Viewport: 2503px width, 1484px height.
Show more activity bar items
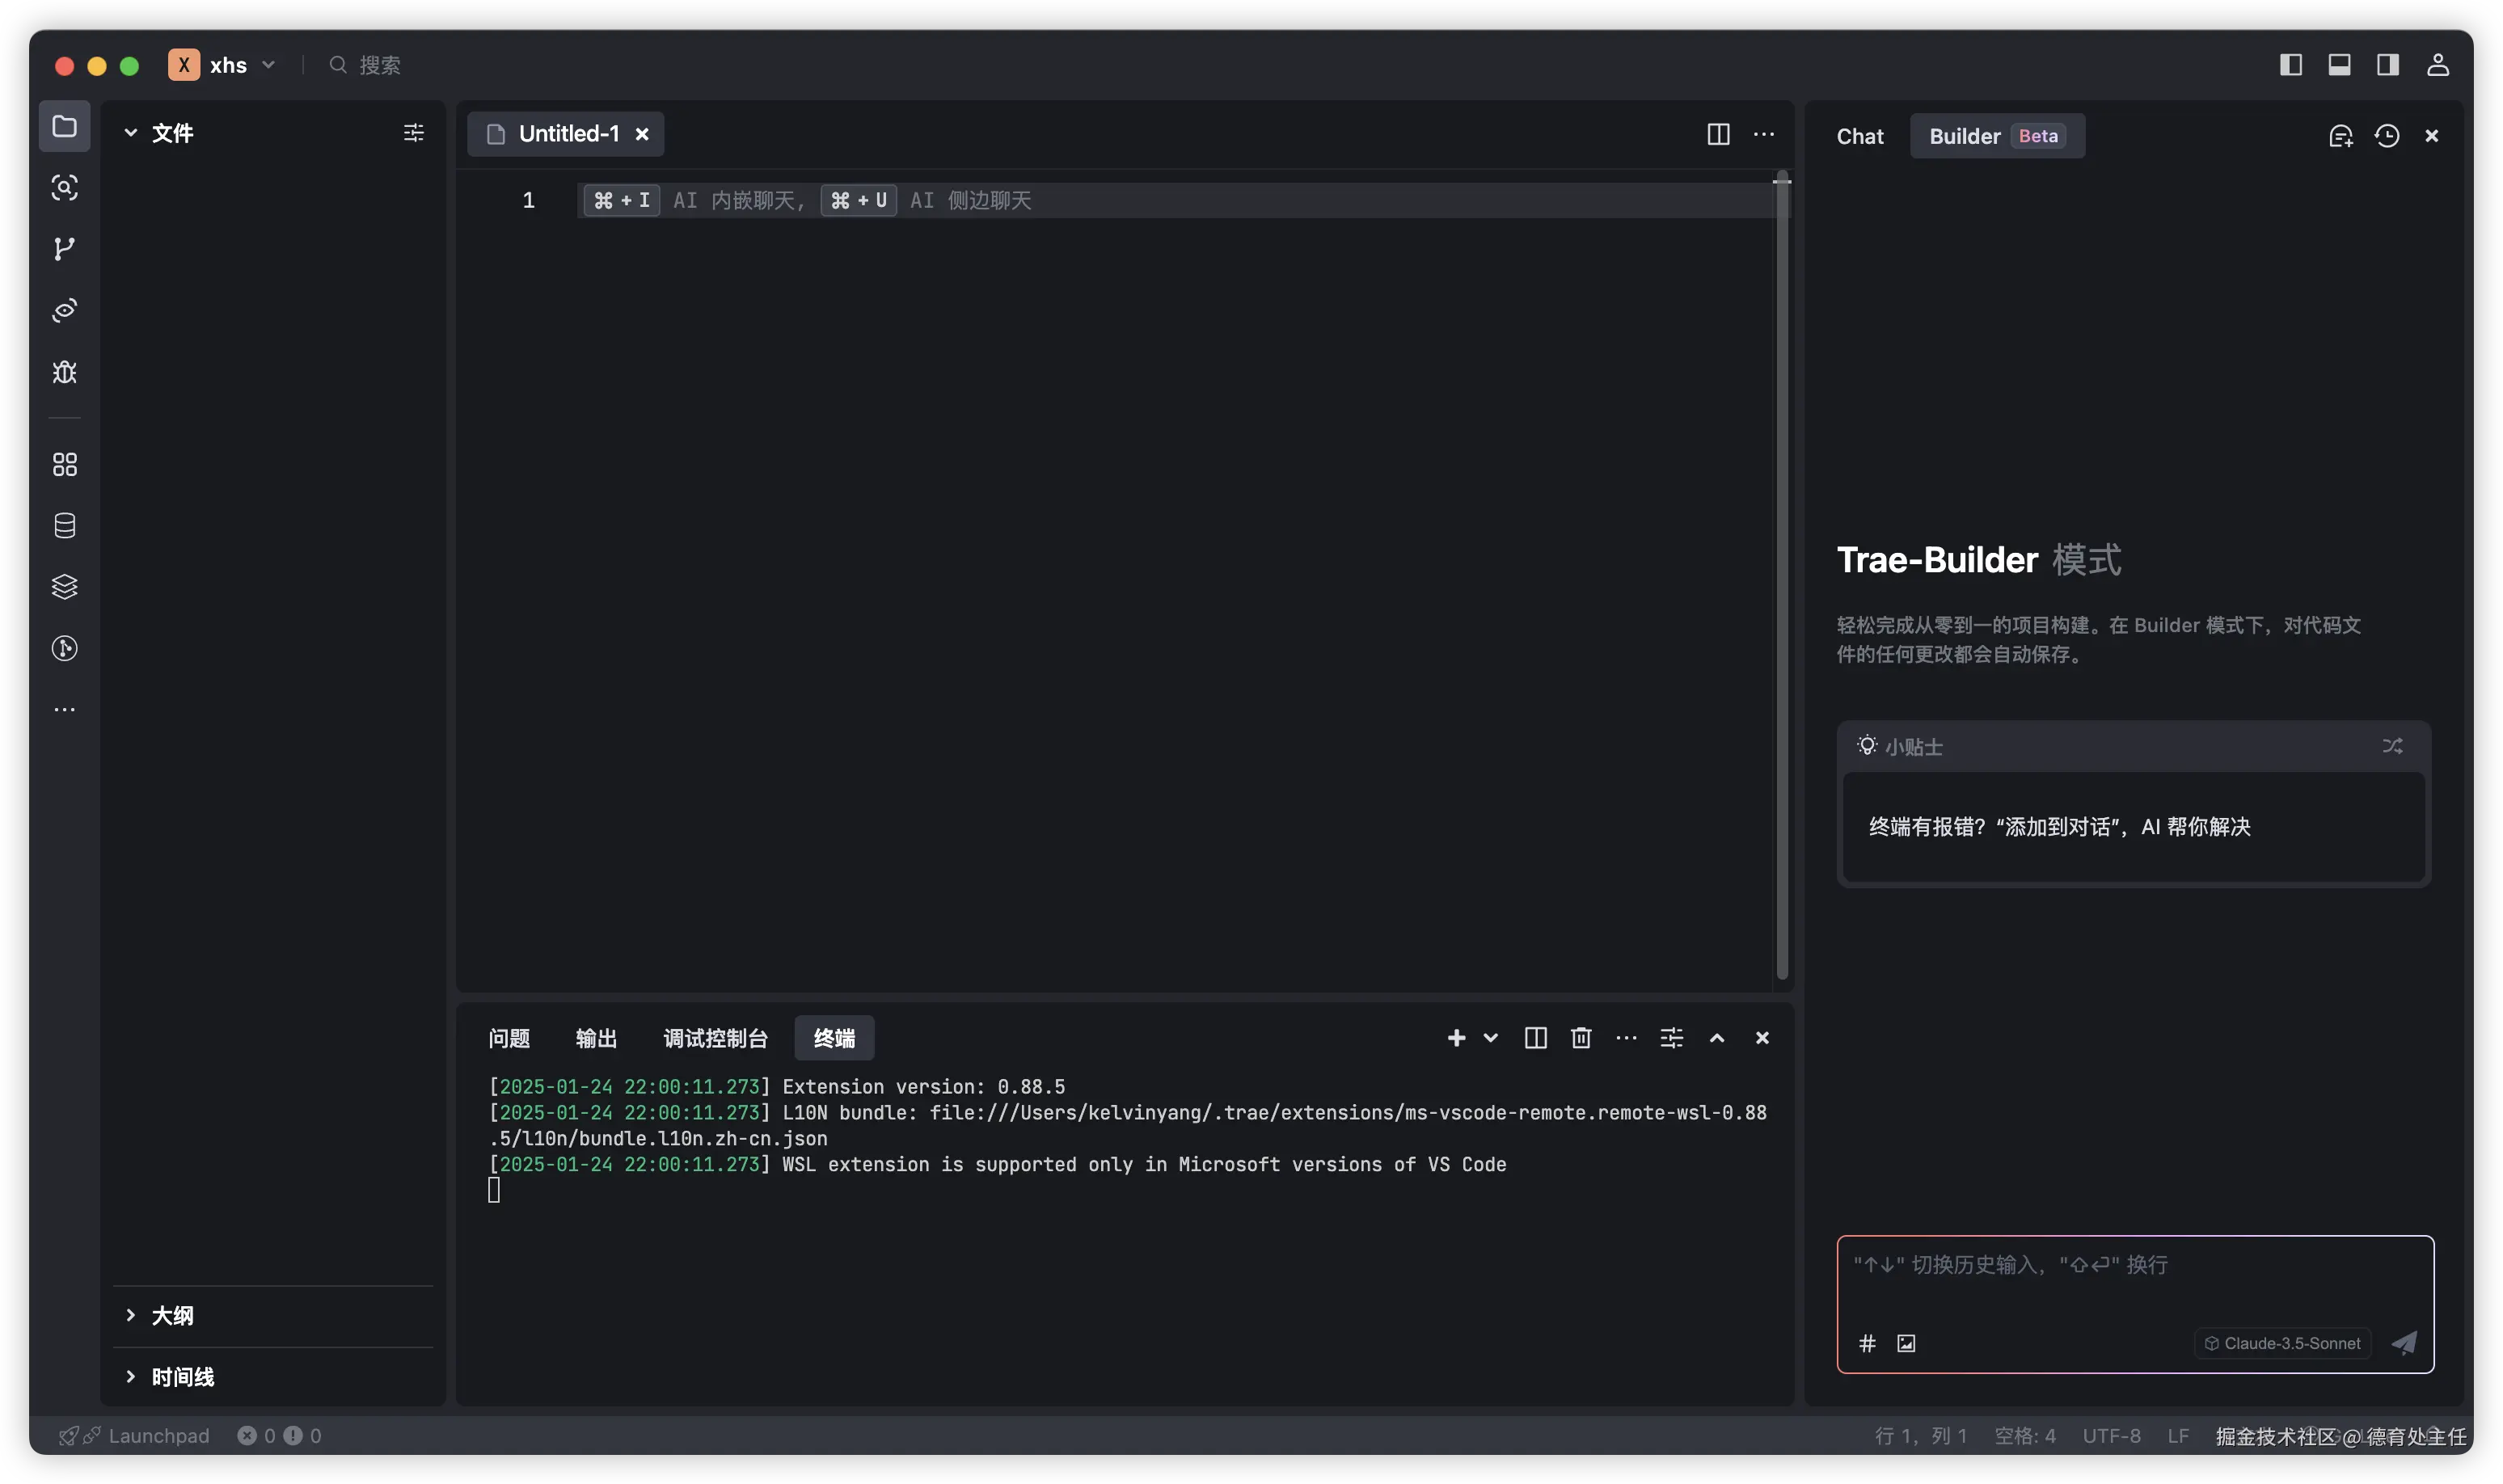click(x=64, y=710)
